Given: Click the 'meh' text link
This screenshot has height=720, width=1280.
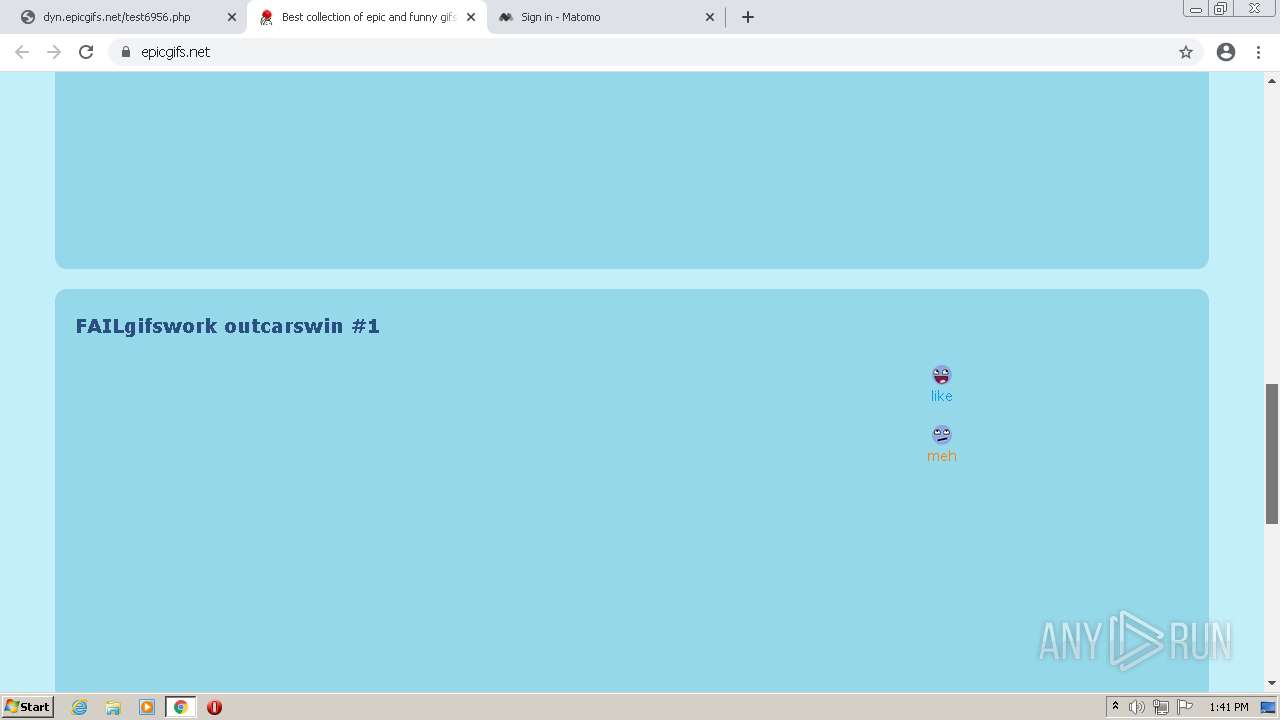Looking at the screenshot, I should [942, 456].
